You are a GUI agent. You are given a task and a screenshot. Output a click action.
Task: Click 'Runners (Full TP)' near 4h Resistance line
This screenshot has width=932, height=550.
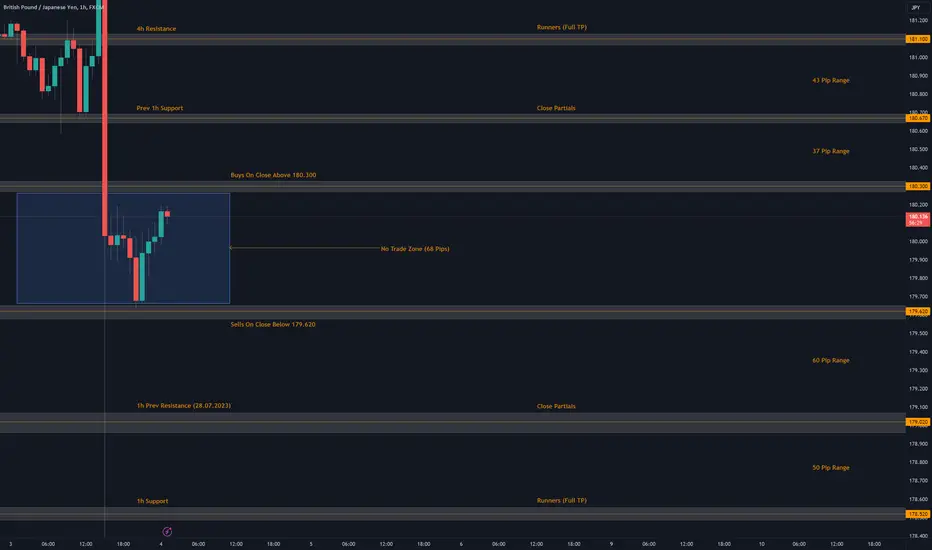(562, 27)
